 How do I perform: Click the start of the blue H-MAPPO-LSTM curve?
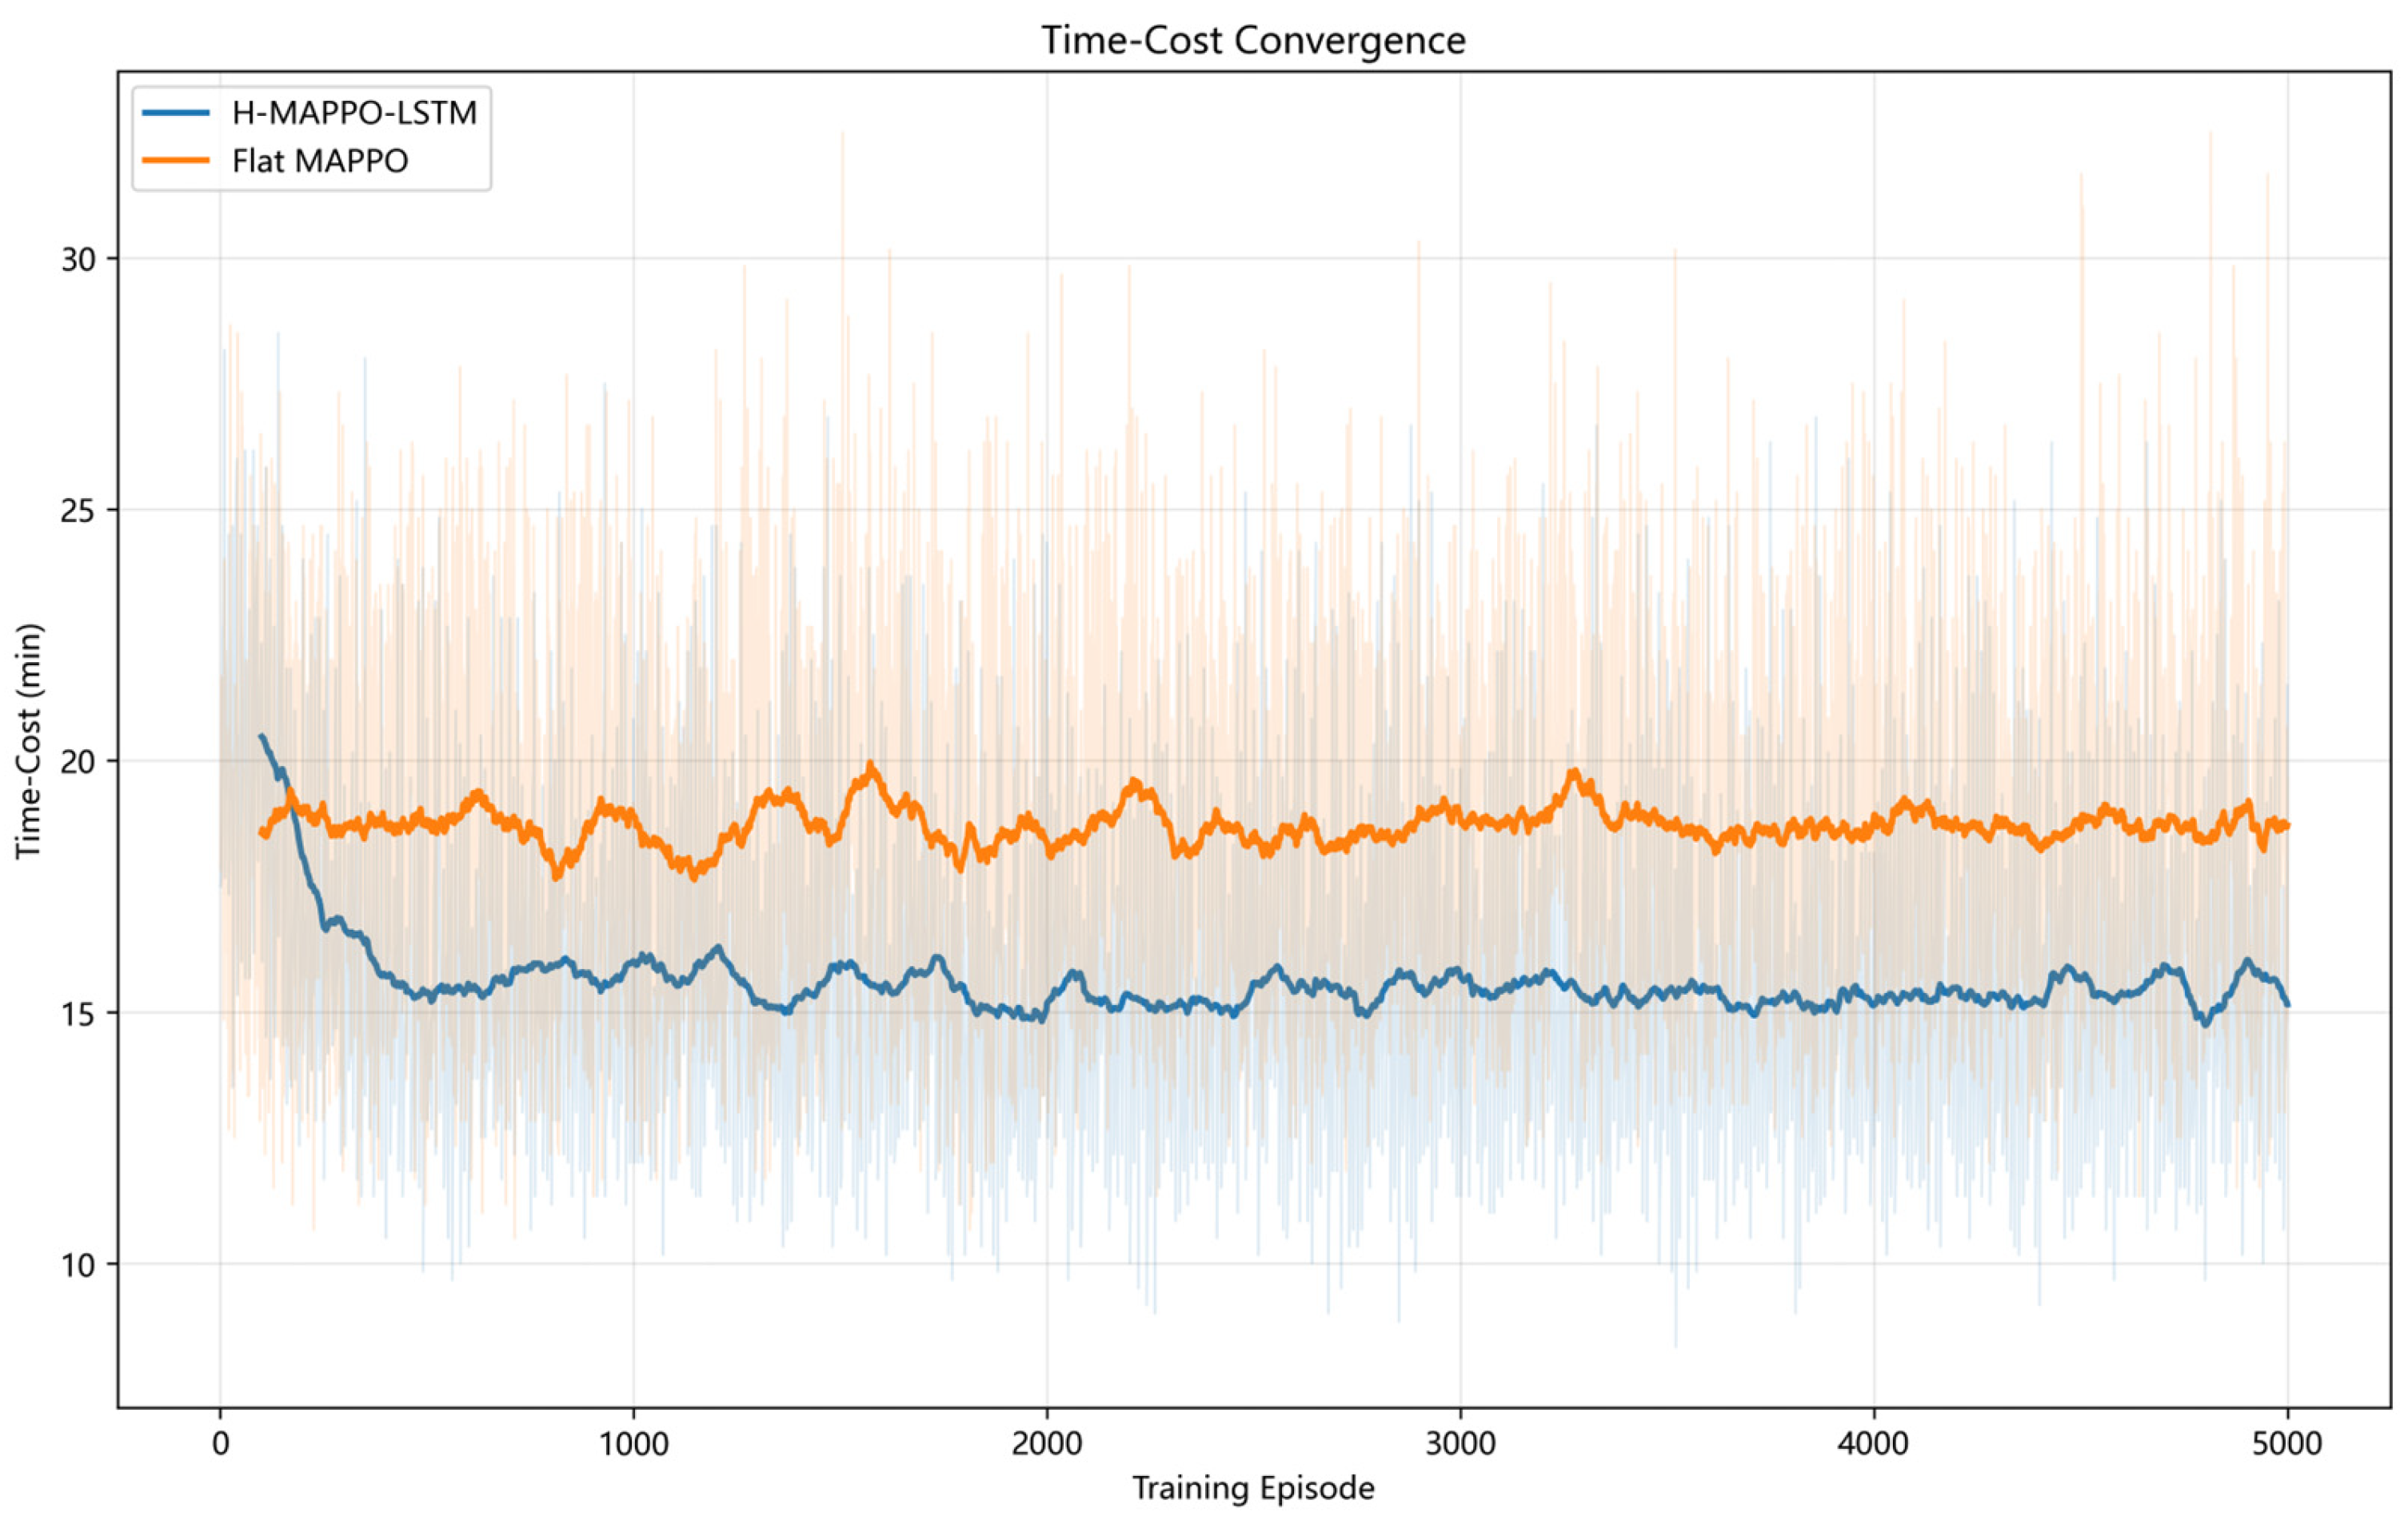point(261,735)
